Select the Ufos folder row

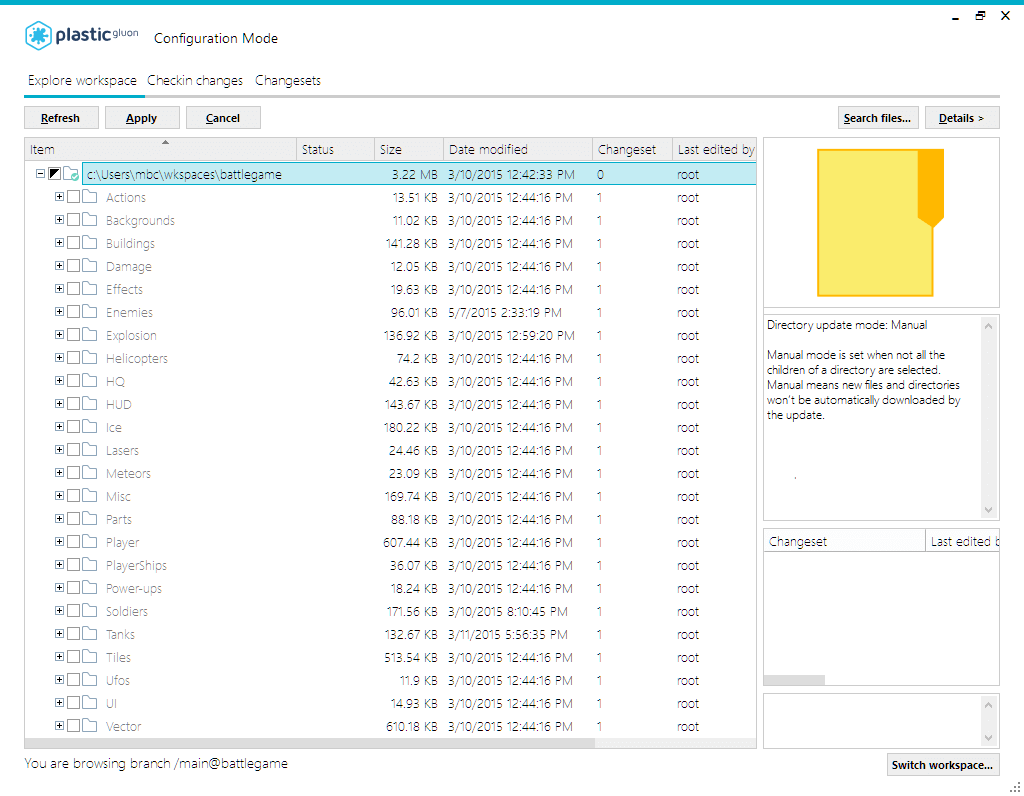point(391,680)
